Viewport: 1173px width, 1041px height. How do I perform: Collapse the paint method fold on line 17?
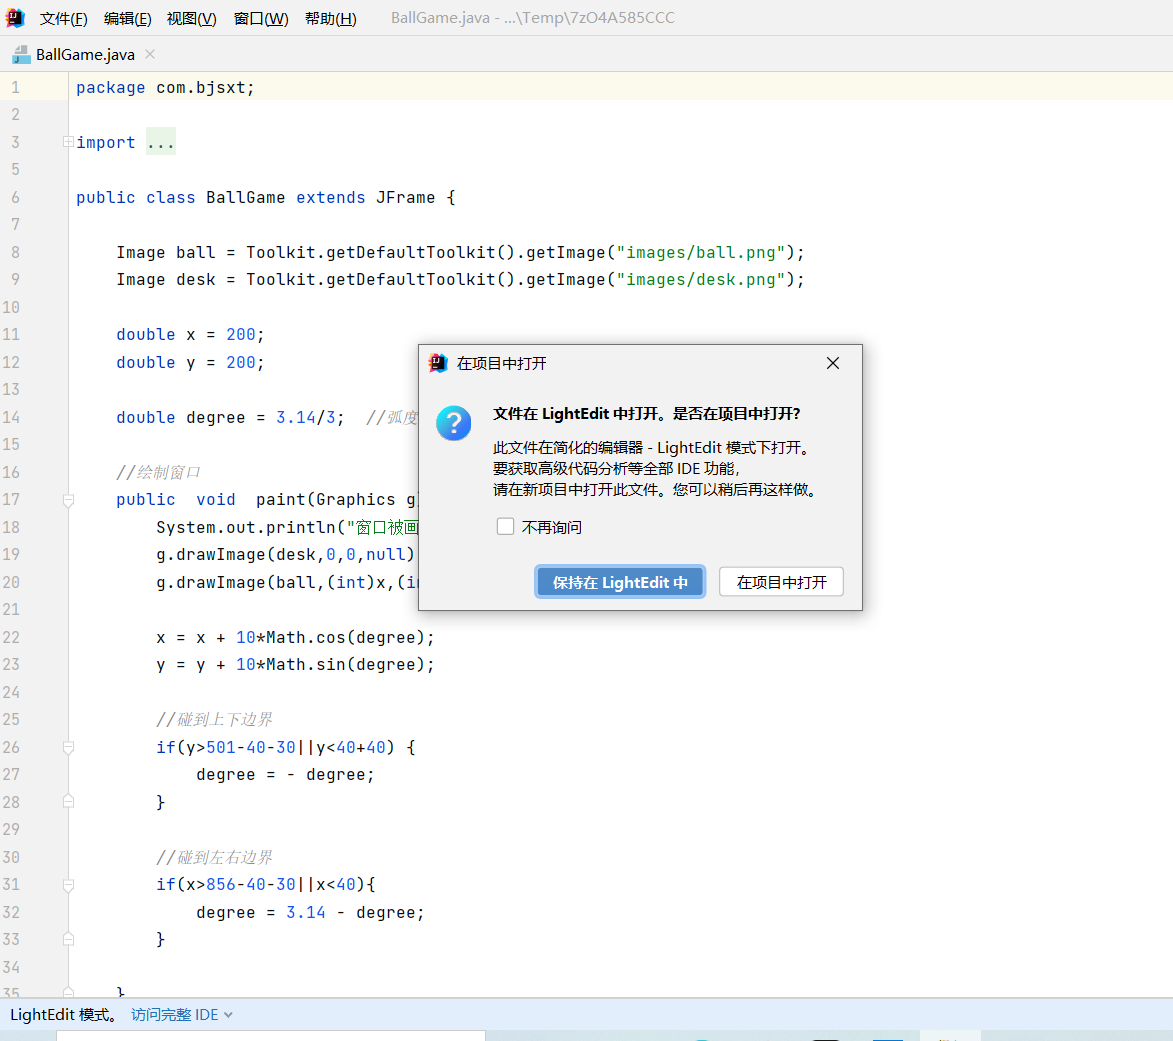click(x=68, y=500)
